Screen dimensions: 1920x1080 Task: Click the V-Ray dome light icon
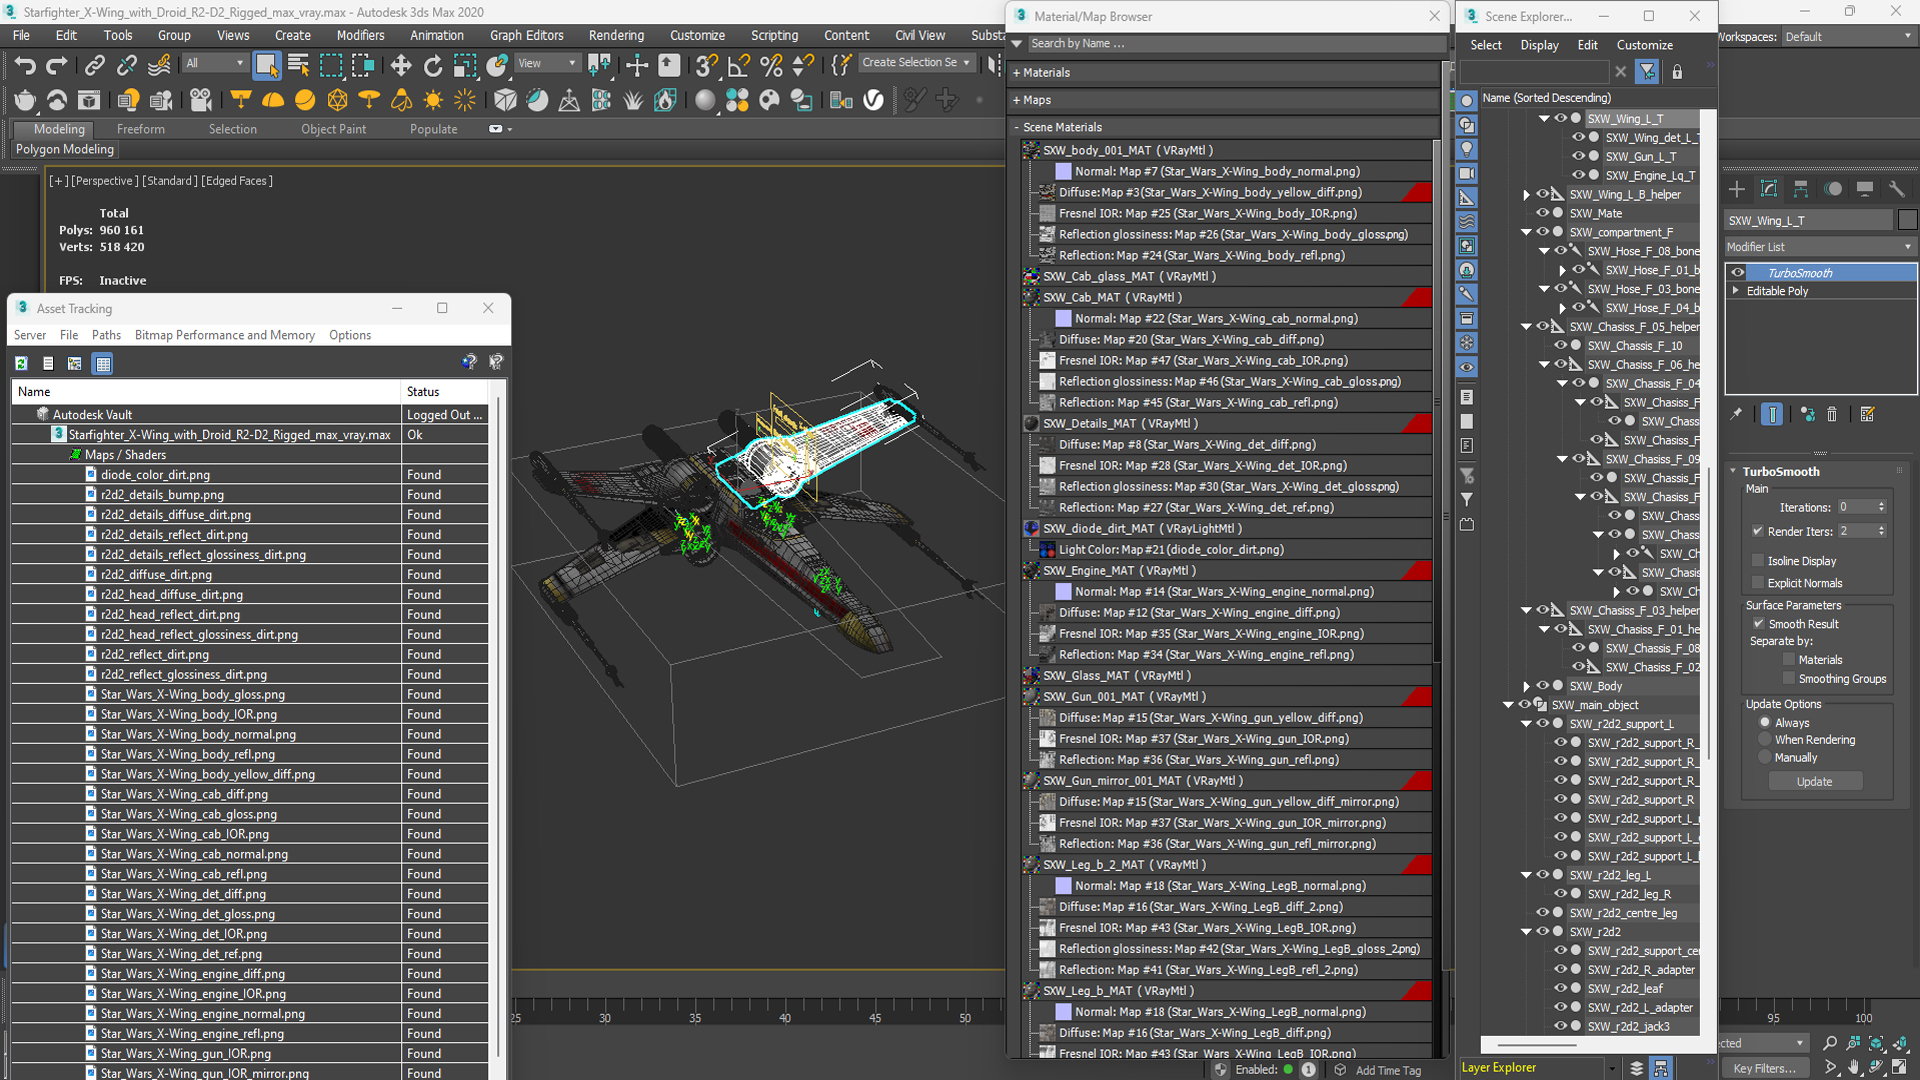pos(273,100)
